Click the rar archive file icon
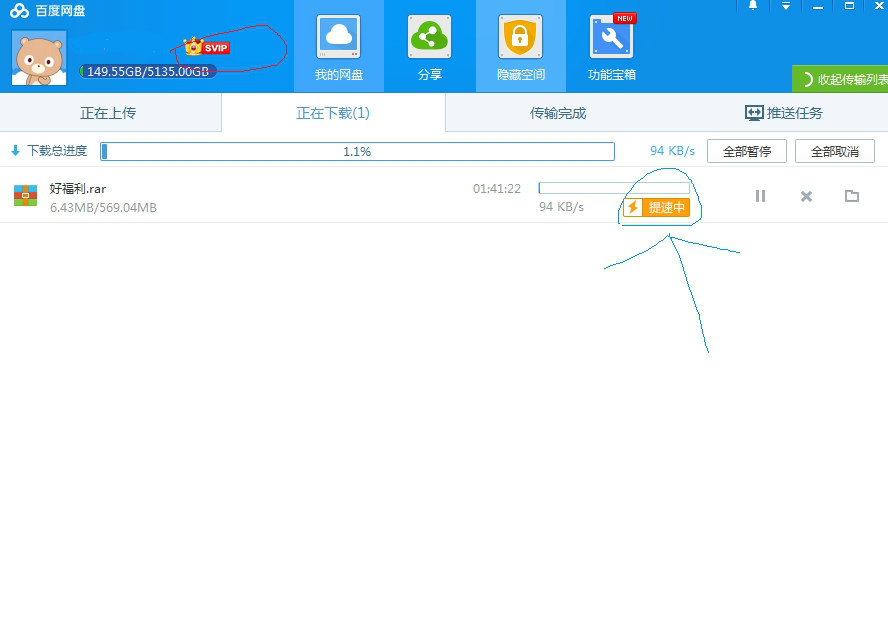Viewport: 888px width, 638px height. [x=25, y=195]
